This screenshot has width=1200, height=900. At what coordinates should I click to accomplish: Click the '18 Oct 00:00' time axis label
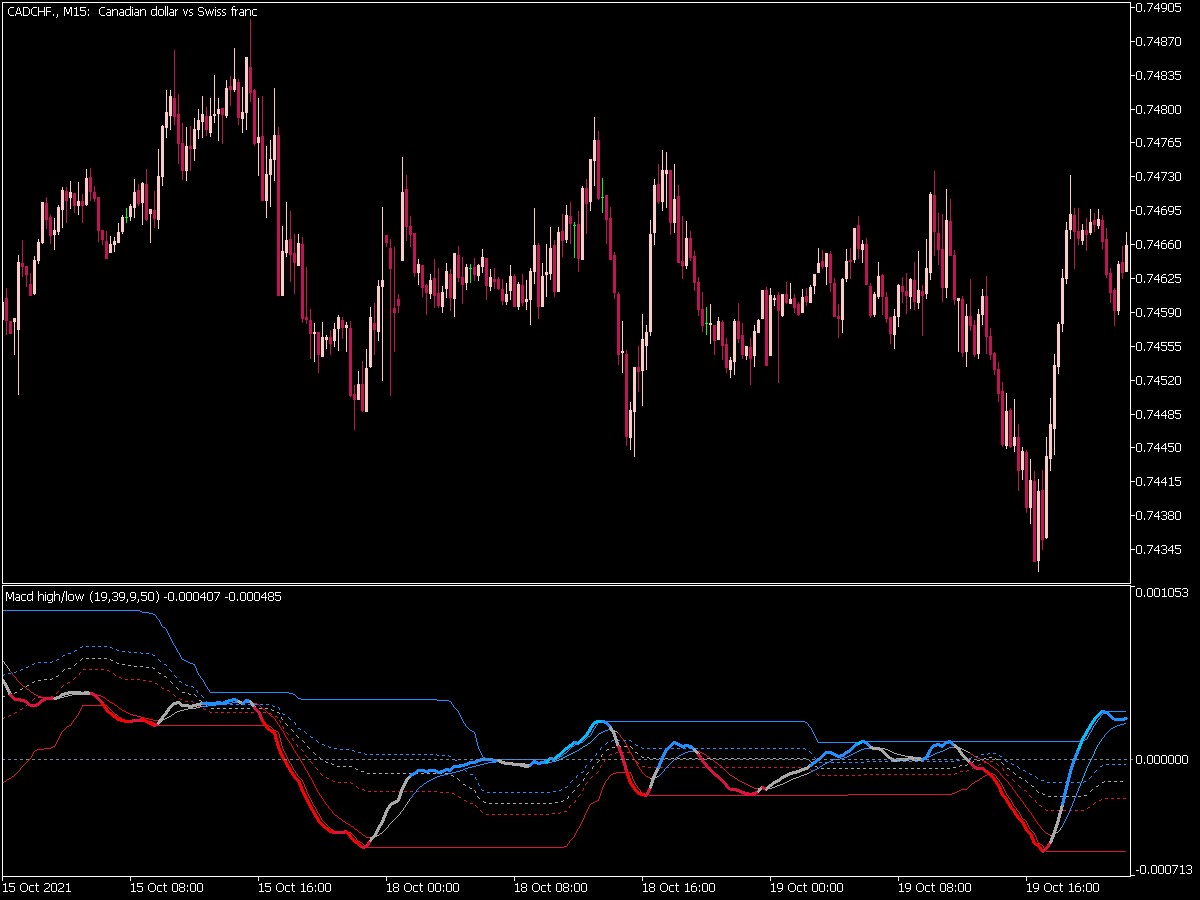[x=423, y=888]
